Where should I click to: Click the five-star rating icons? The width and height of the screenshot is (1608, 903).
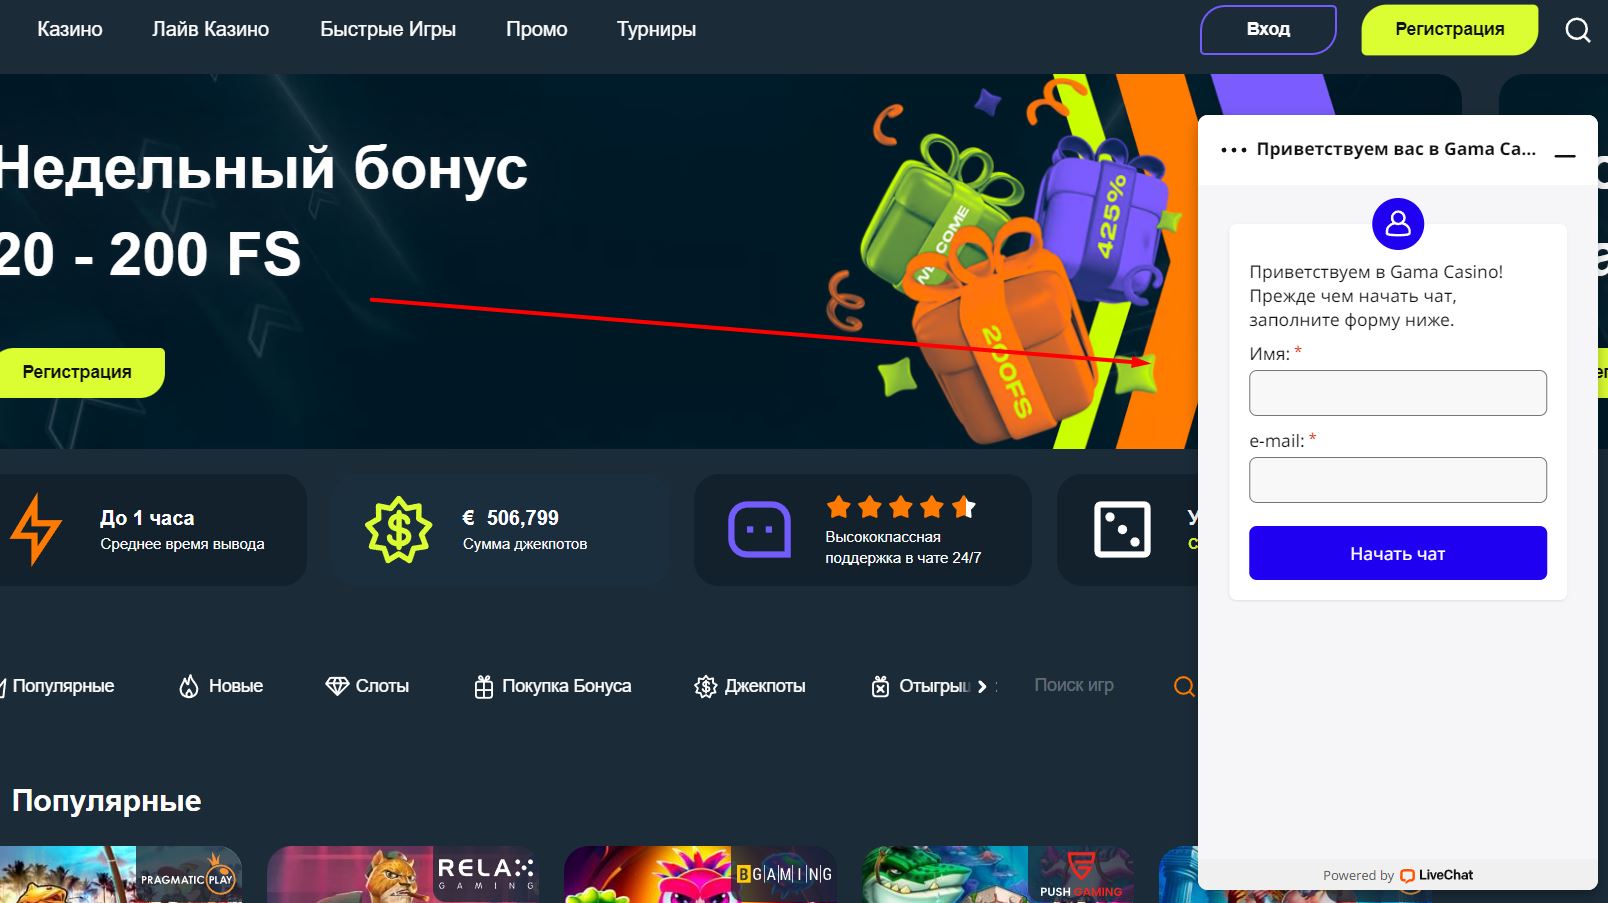pyautogui.click(x=901, y=507)
